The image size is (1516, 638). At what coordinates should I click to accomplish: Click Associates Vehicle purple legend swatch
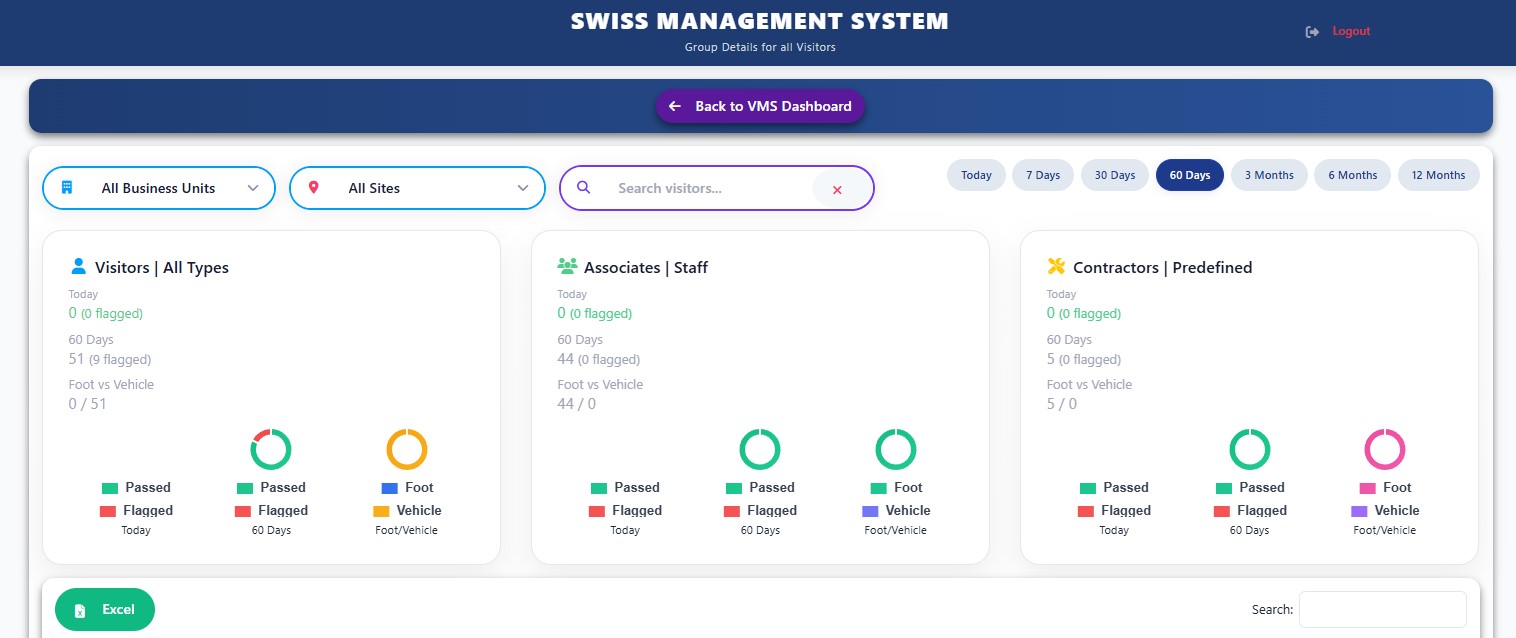[x=871, y=511]
